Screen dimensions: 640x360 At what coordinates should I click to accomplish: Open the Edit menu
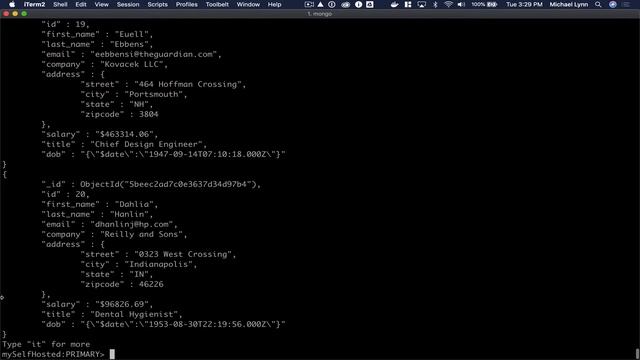pyautogui.click(x=81, y=4)
